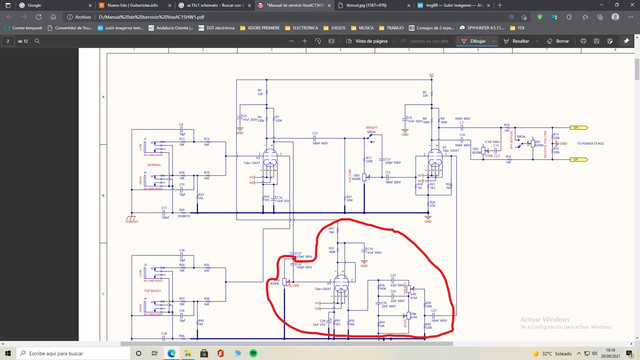Print the PDF document
The width and height of the screenshot is (640, 360).
pyautogui.click(x=583, y=41)
